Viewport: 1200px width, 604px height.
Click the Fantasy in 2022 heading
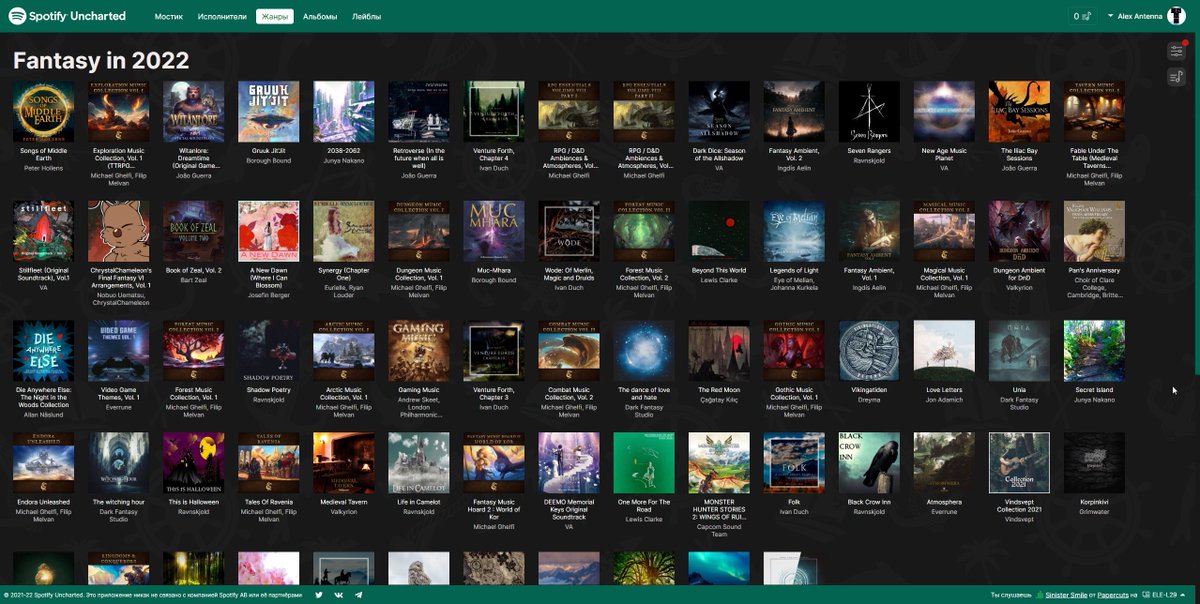tap(101, 60)
